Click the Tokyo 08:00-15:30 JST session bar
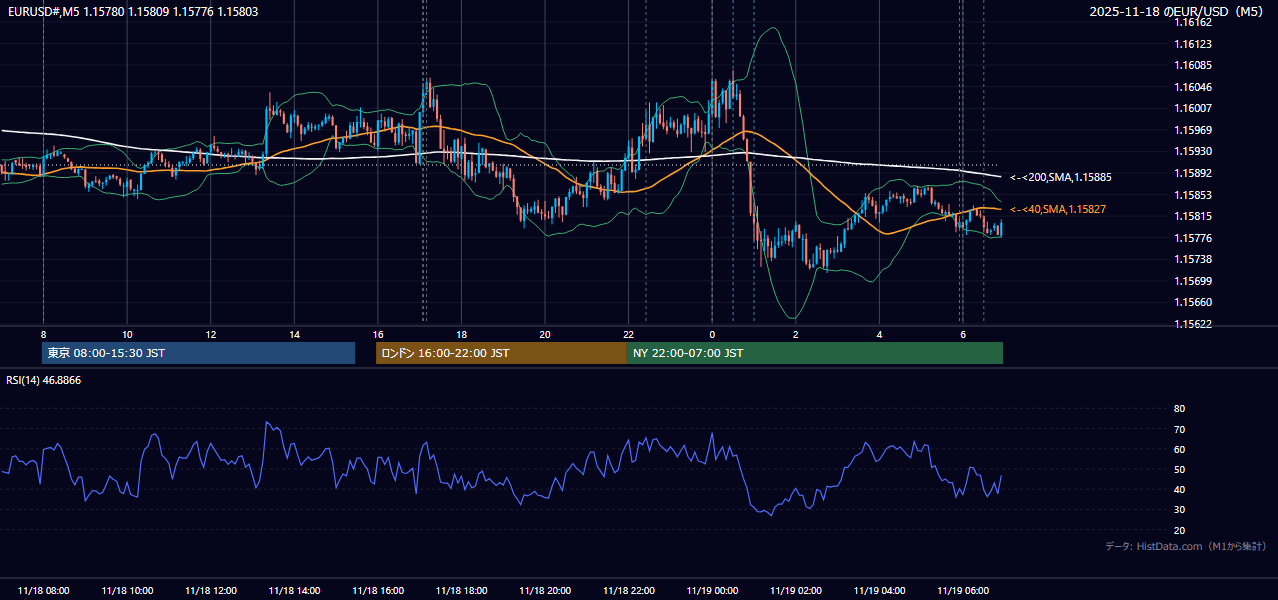 198,353
